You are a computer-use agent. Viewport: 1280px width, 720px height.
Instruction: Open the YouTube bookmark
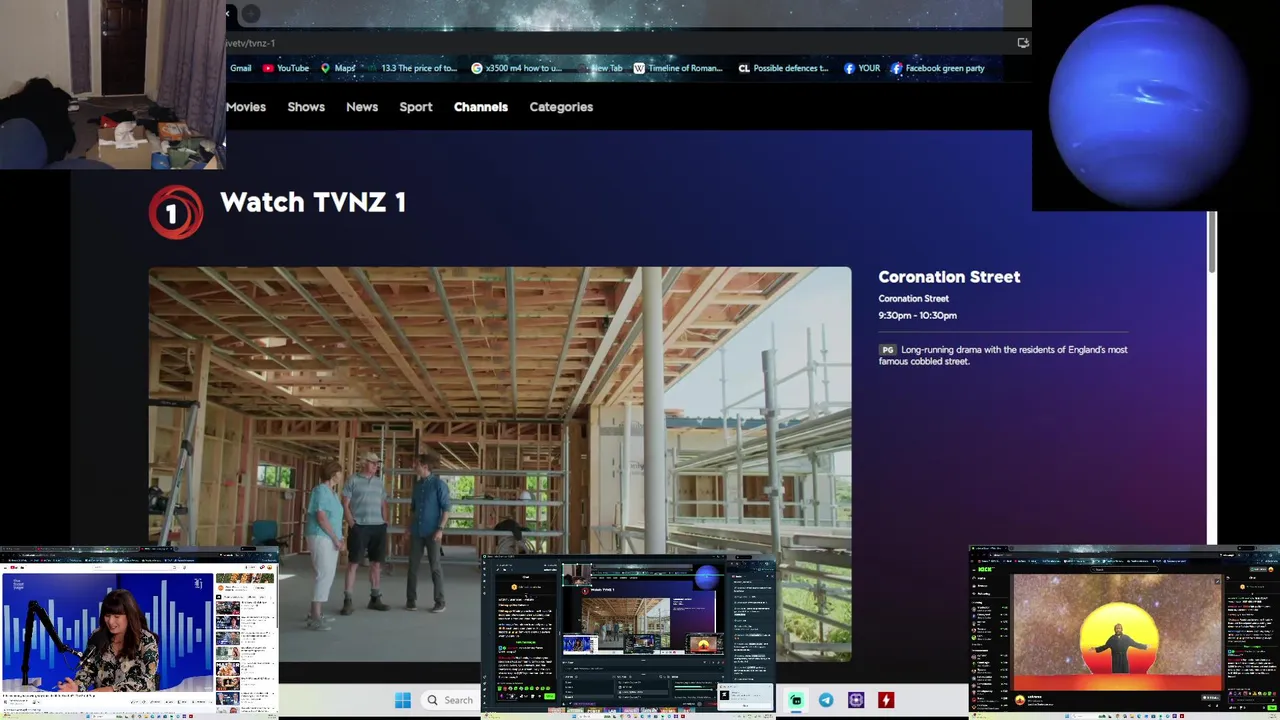[x=286, y=68]
